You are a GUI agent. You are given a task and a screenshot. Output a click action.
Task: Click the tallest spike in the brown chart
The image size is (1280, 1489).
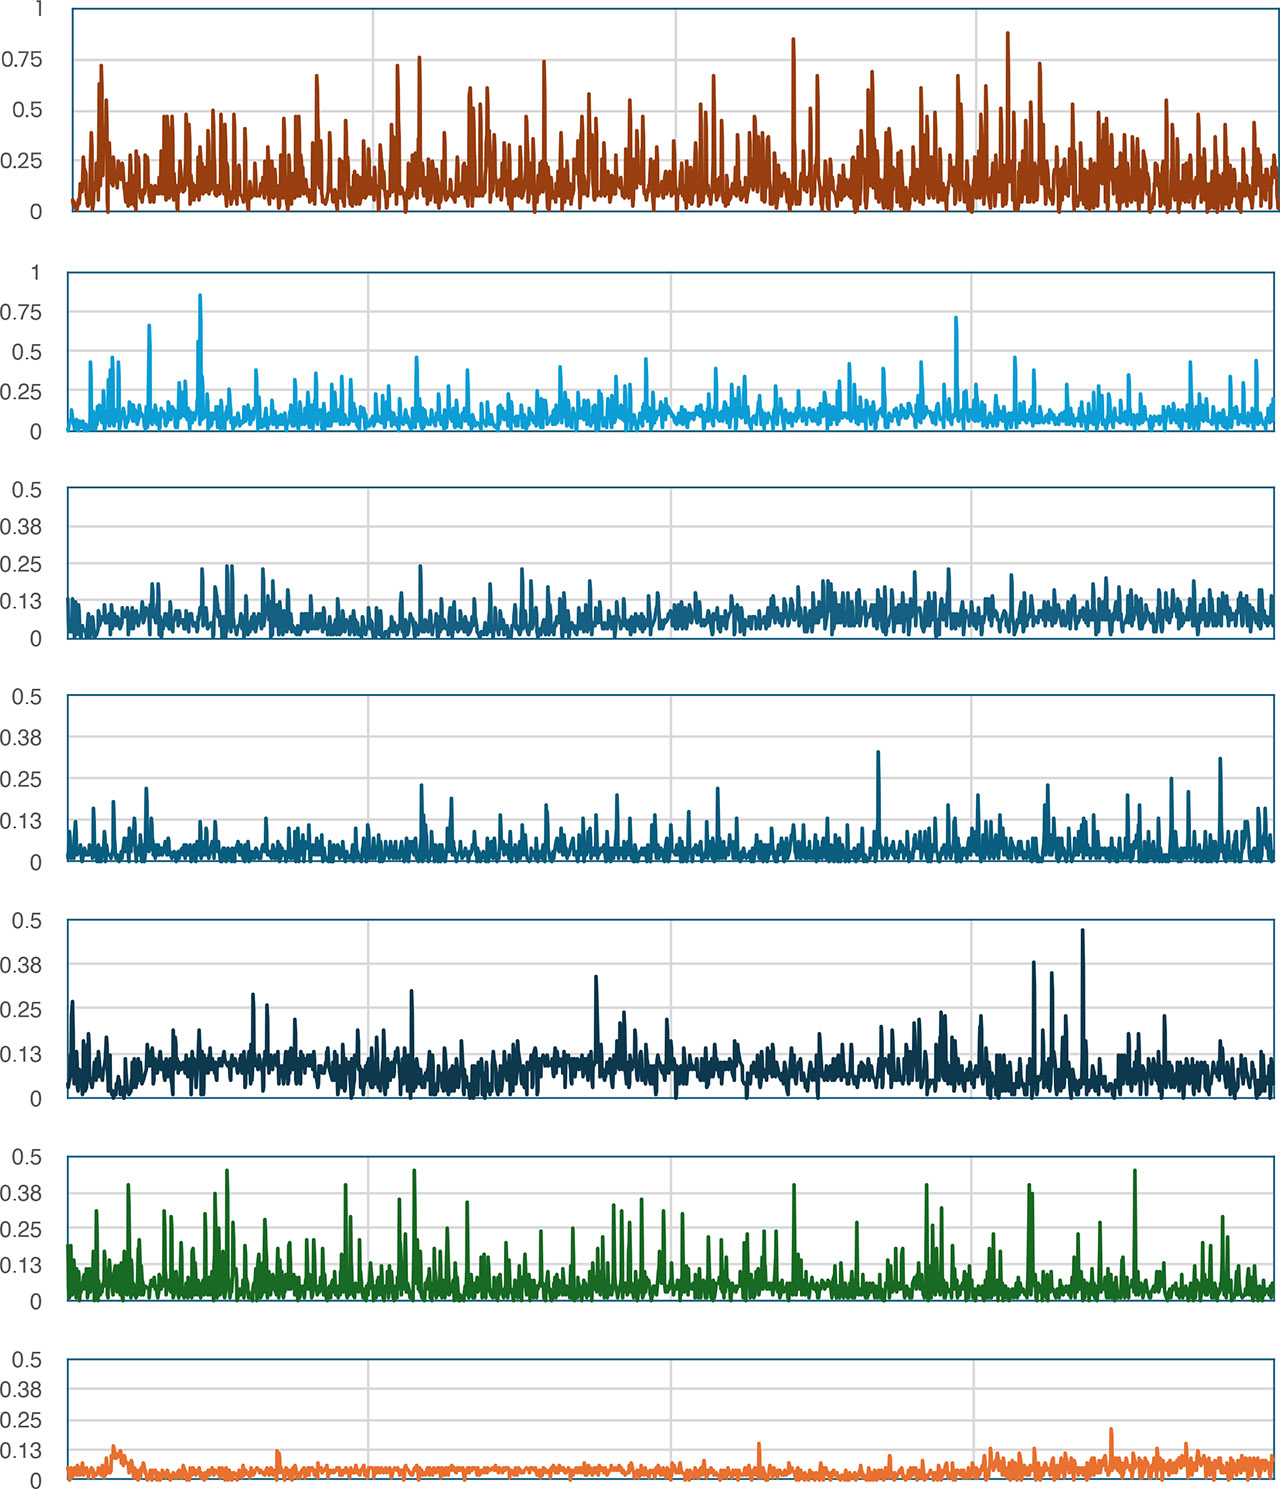(1007, 35)
